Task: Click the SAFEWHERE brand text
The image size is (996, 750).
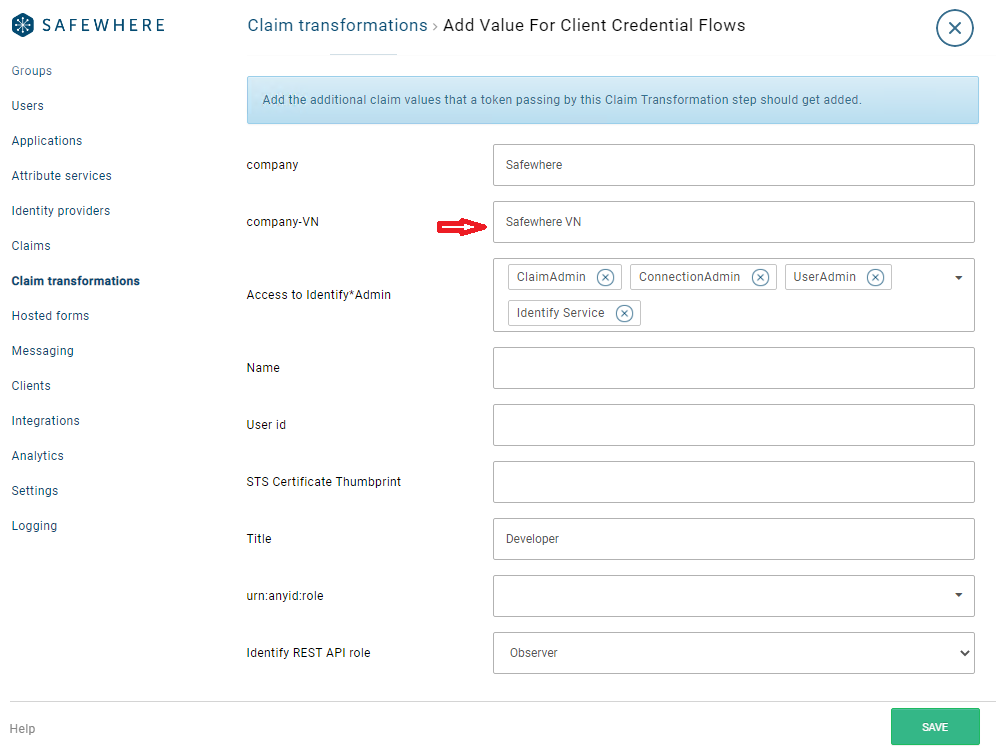Action: [x=104, y=25]
